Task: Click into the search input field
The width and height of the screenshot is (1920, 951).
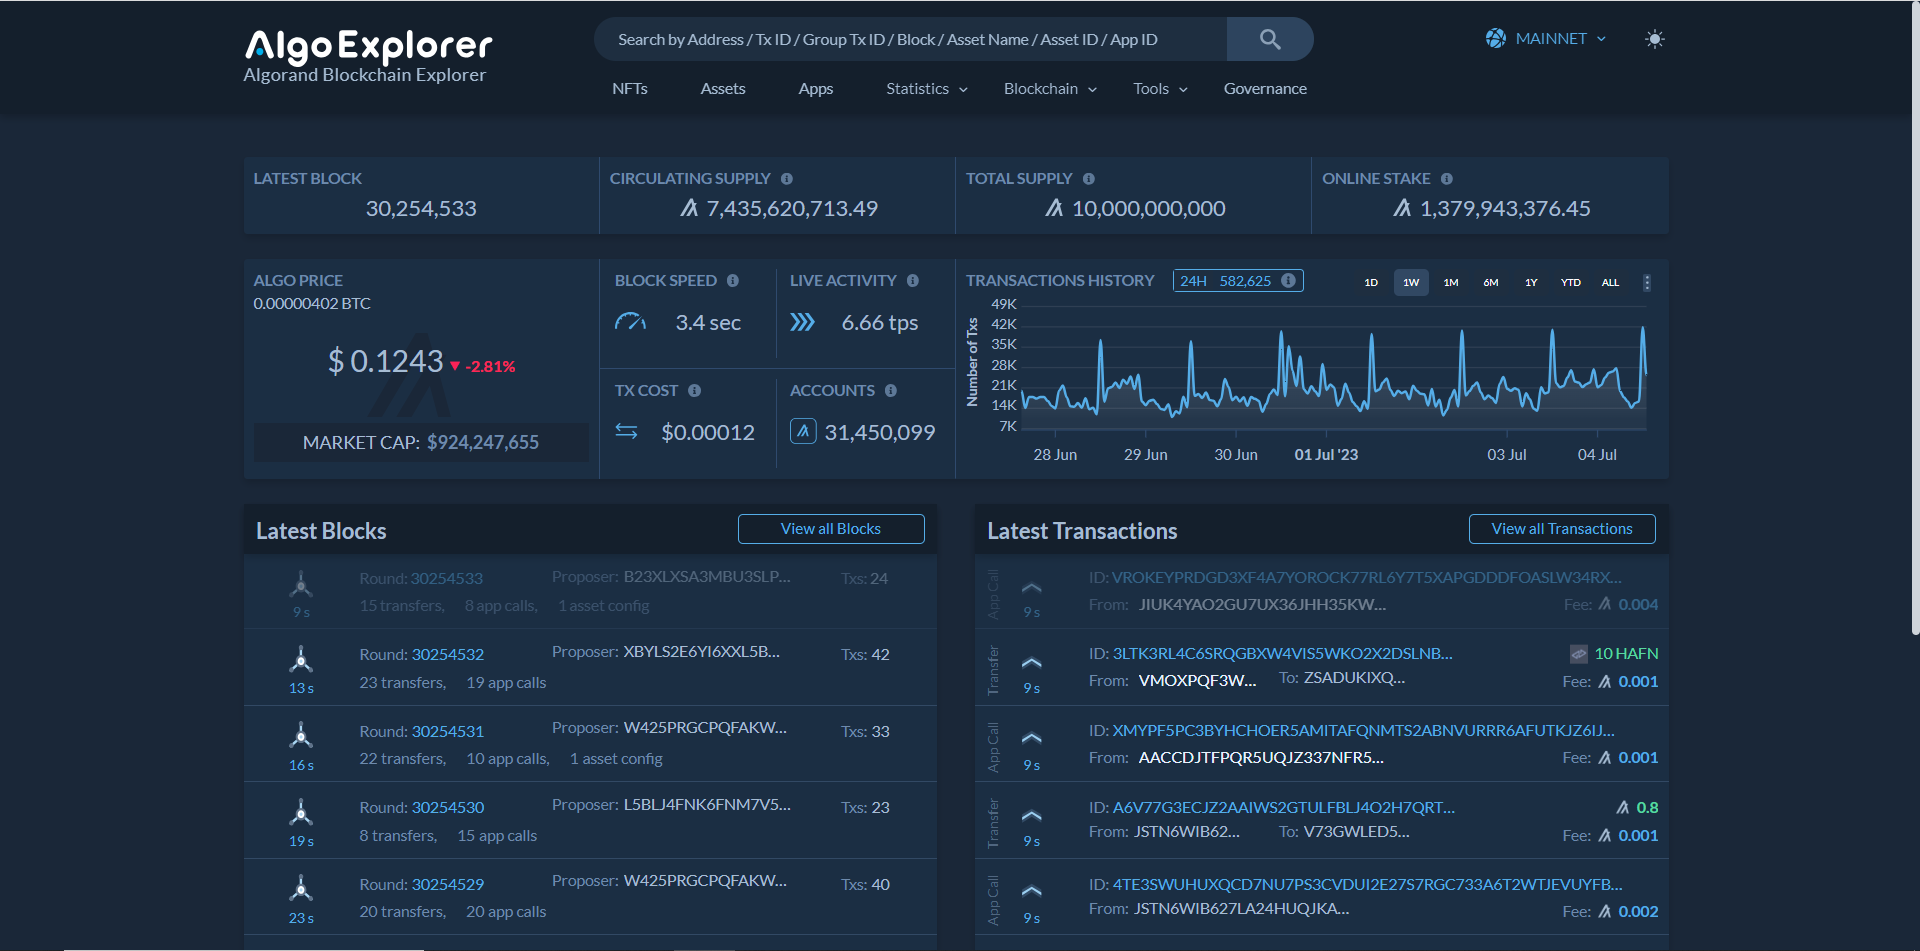Action: point(910,39)
